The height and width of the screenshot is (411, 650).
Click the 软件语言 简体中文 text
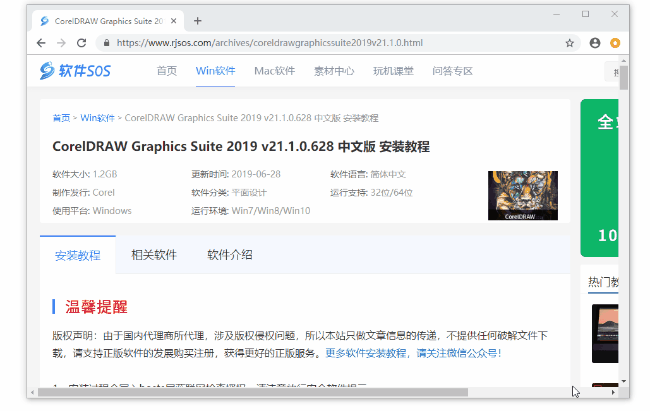[368, 174]
